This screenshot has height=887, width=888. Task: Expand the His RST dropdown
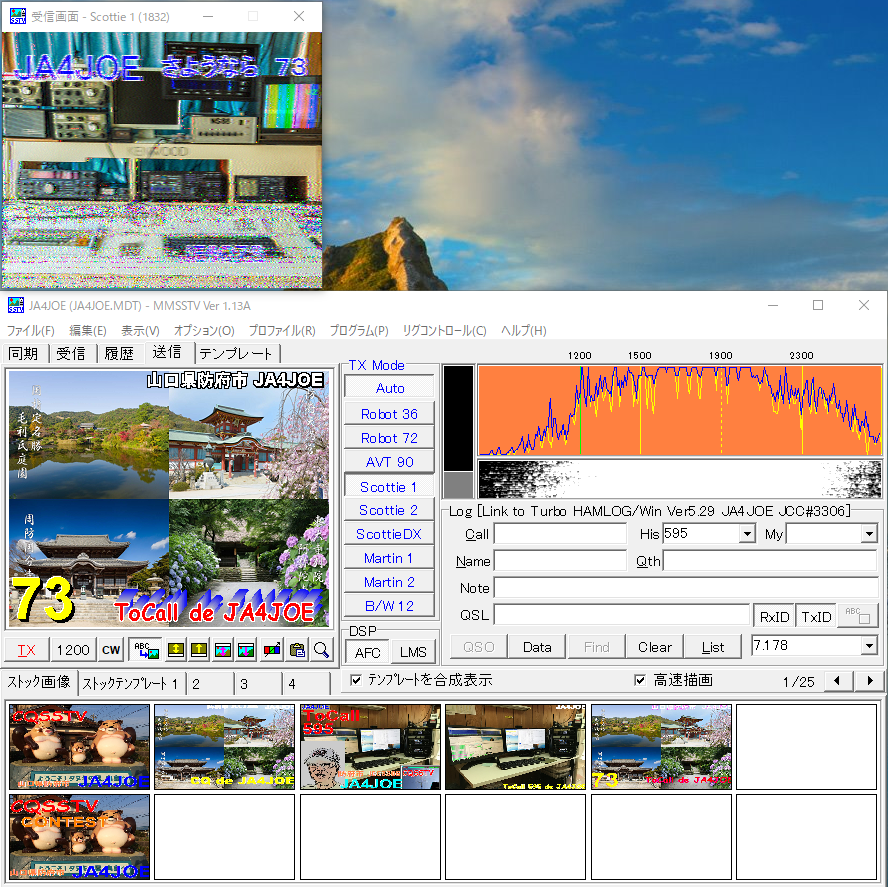(x=748, y=534)
